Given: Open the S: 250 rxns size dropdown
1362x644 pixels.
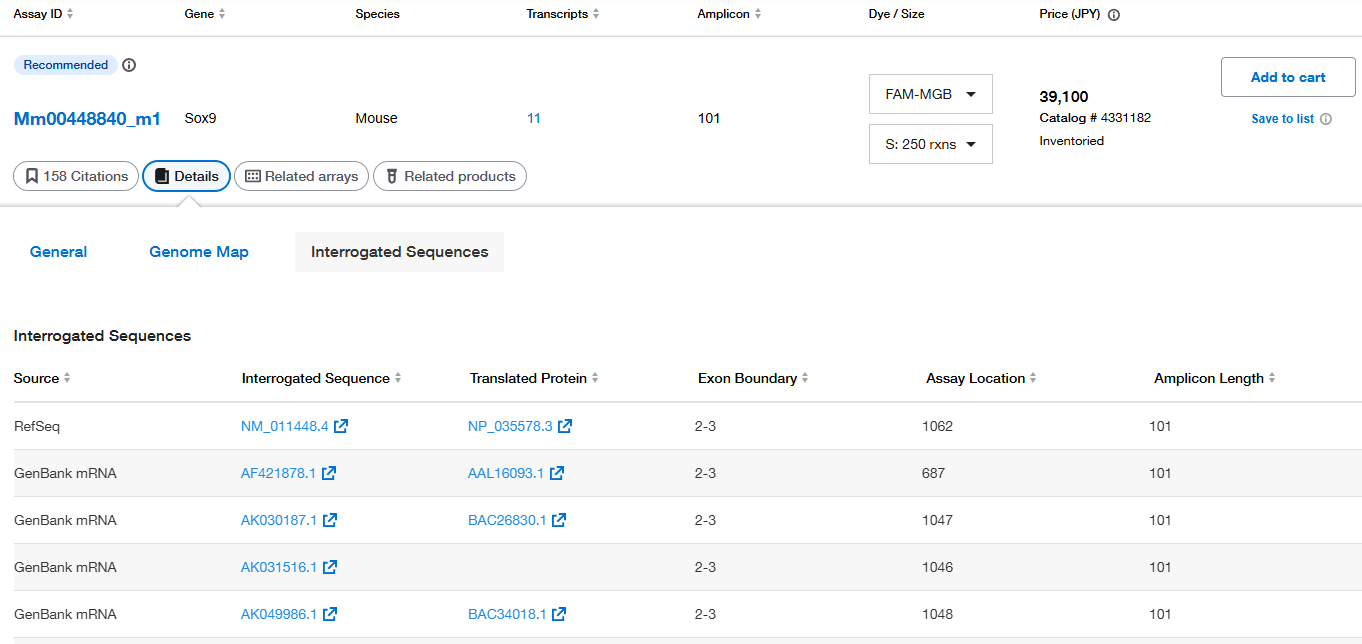Looking at the screenshot, I should pos(930,144).
